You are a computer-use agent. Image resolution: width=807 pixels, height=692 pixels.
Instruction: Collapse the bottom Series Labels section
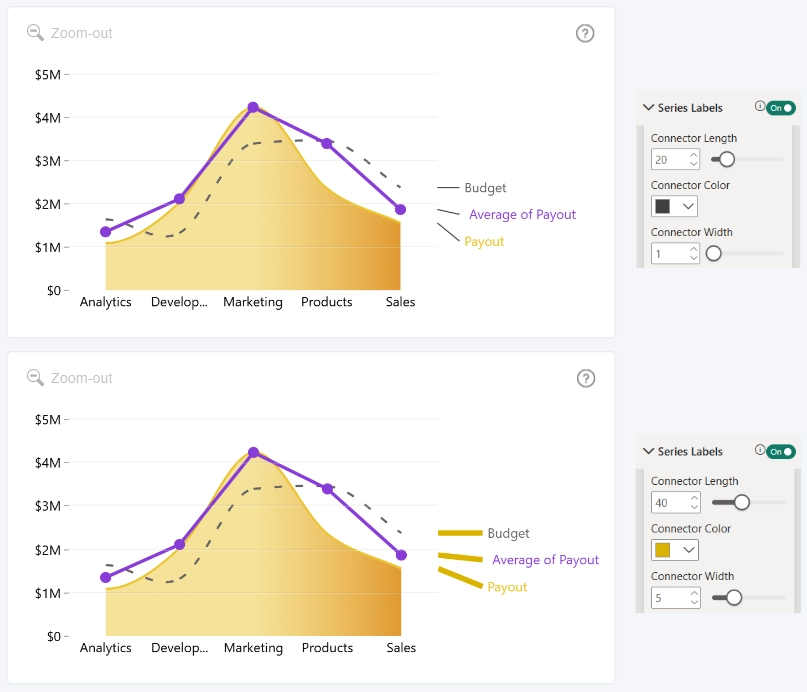pos(648,451)
